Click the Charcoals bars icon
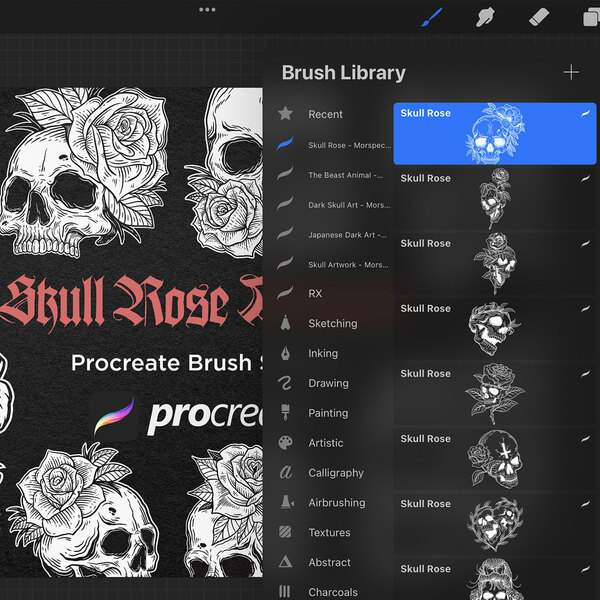Screen dimensions: 600x600 coord(284,591)
